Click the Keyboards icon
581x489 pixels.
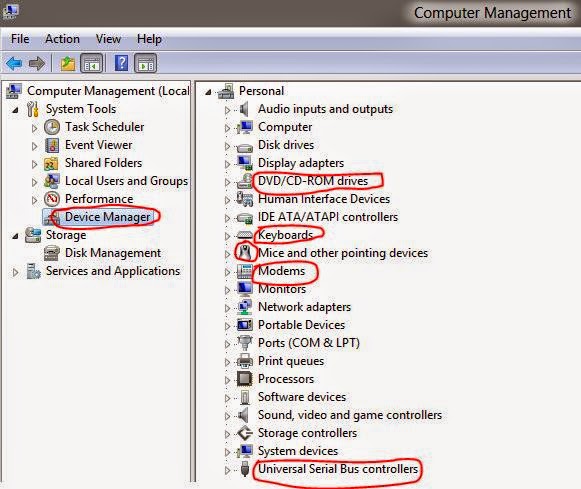tap(245, 235)
